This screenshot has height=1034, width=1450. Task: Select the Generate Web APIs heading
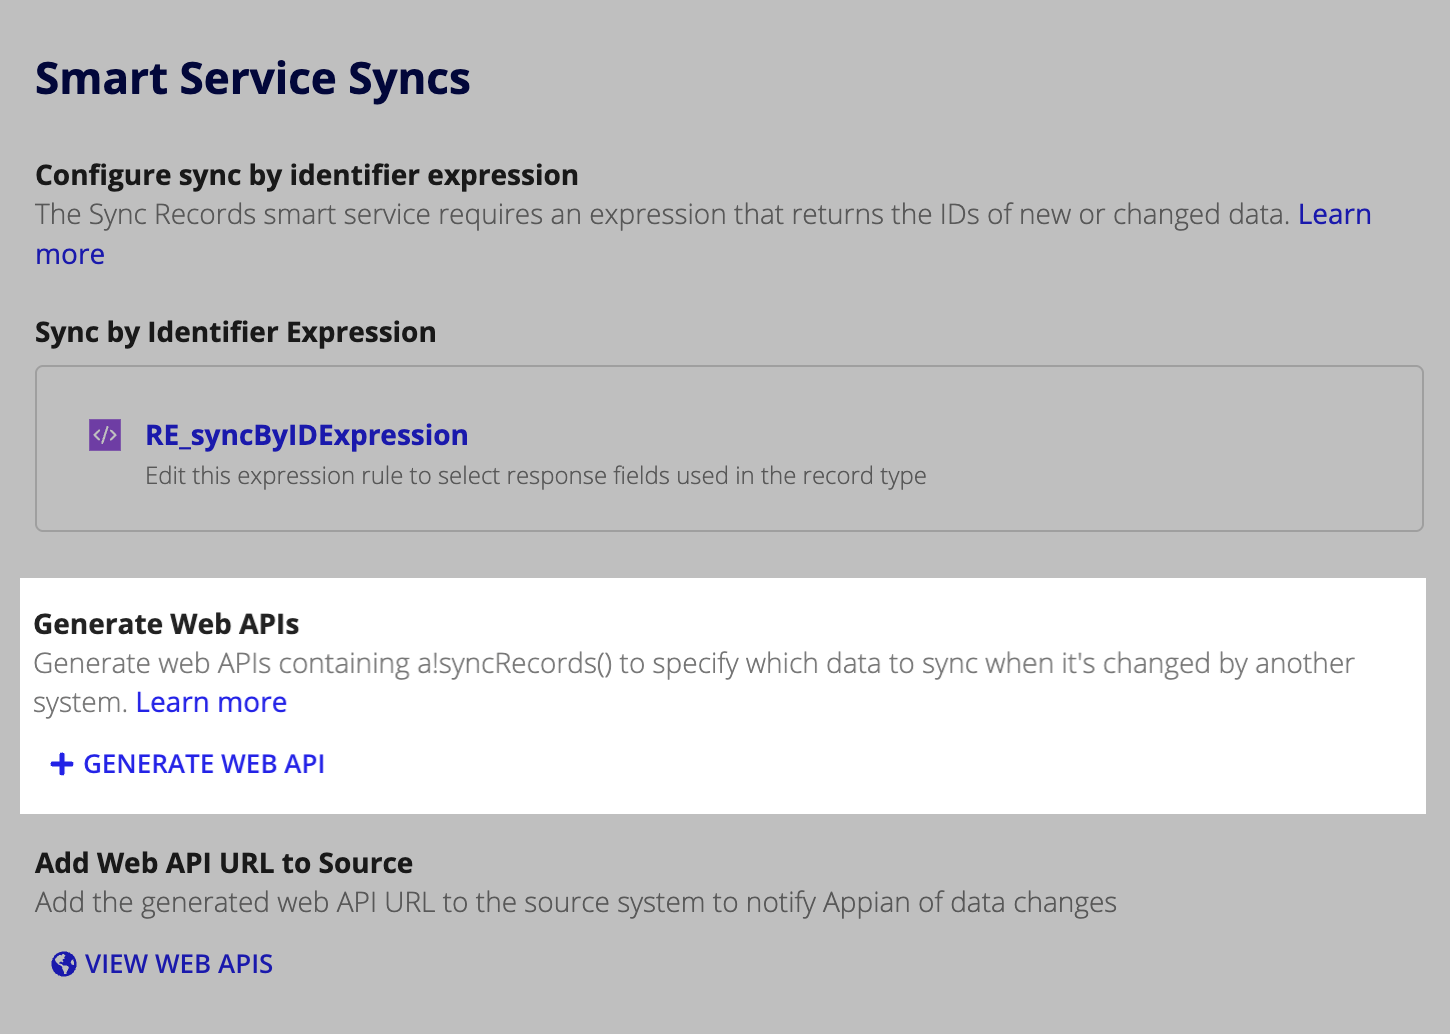pos(166,624)
